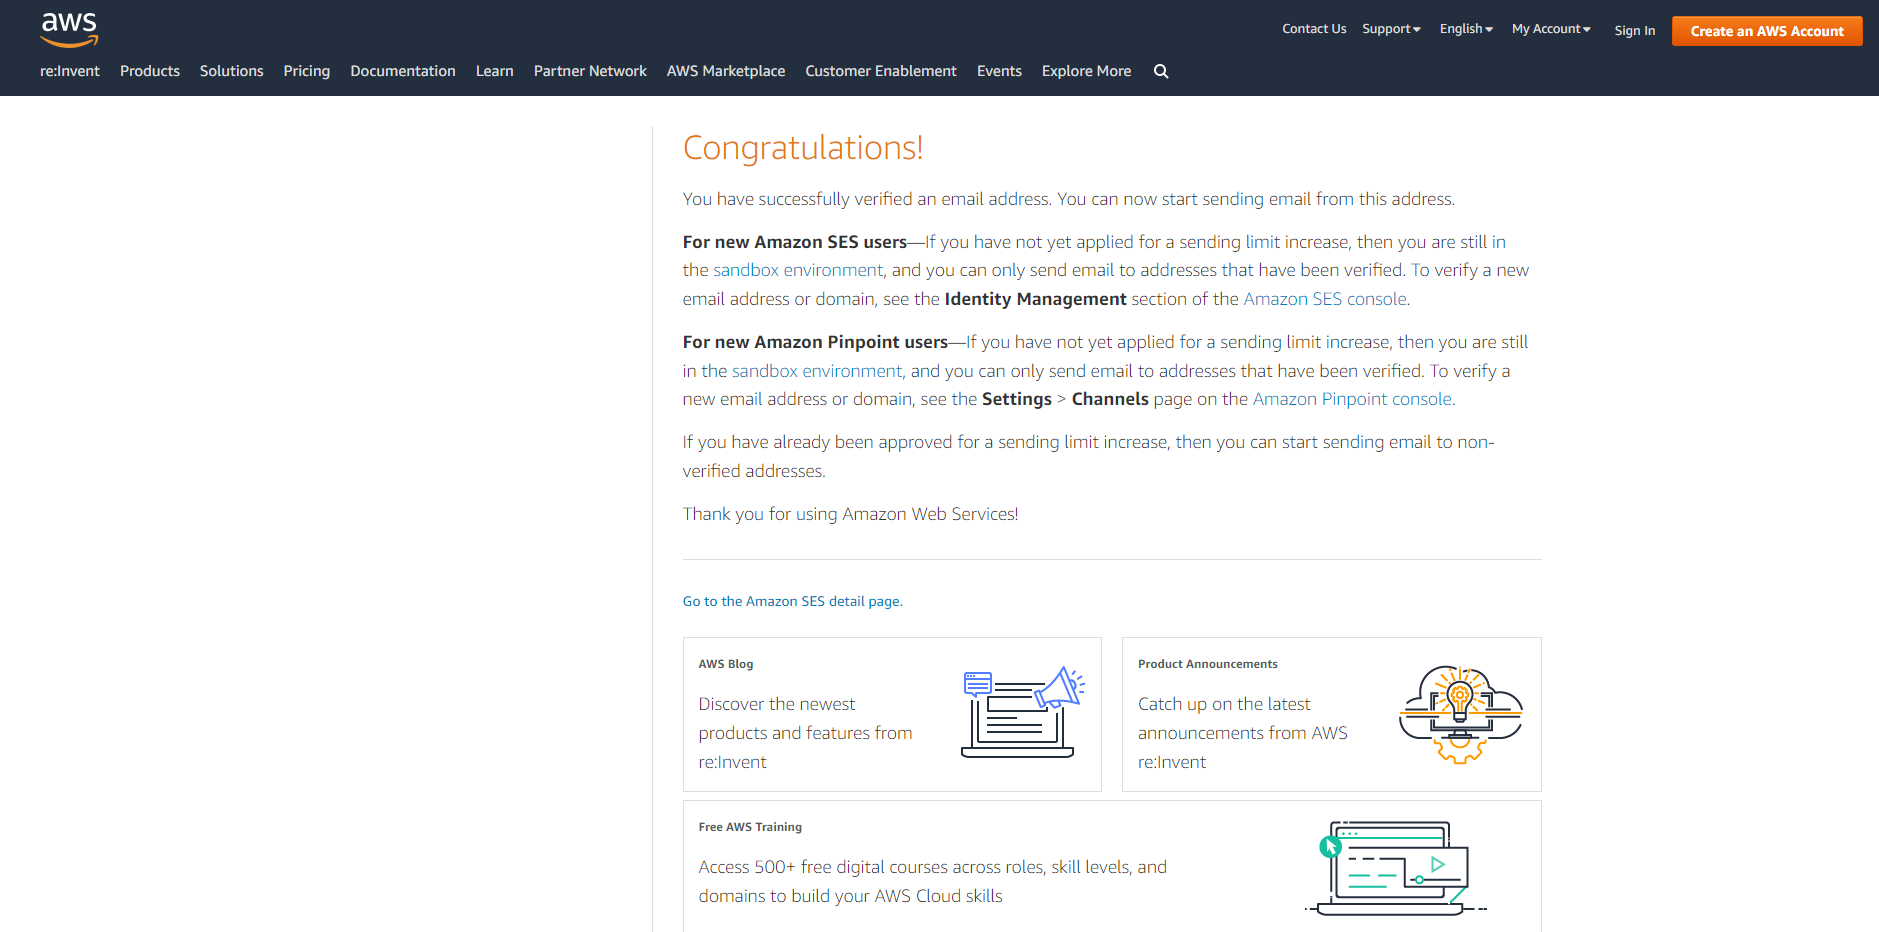Expand the Support dropdown

[x=1391, y=29]
